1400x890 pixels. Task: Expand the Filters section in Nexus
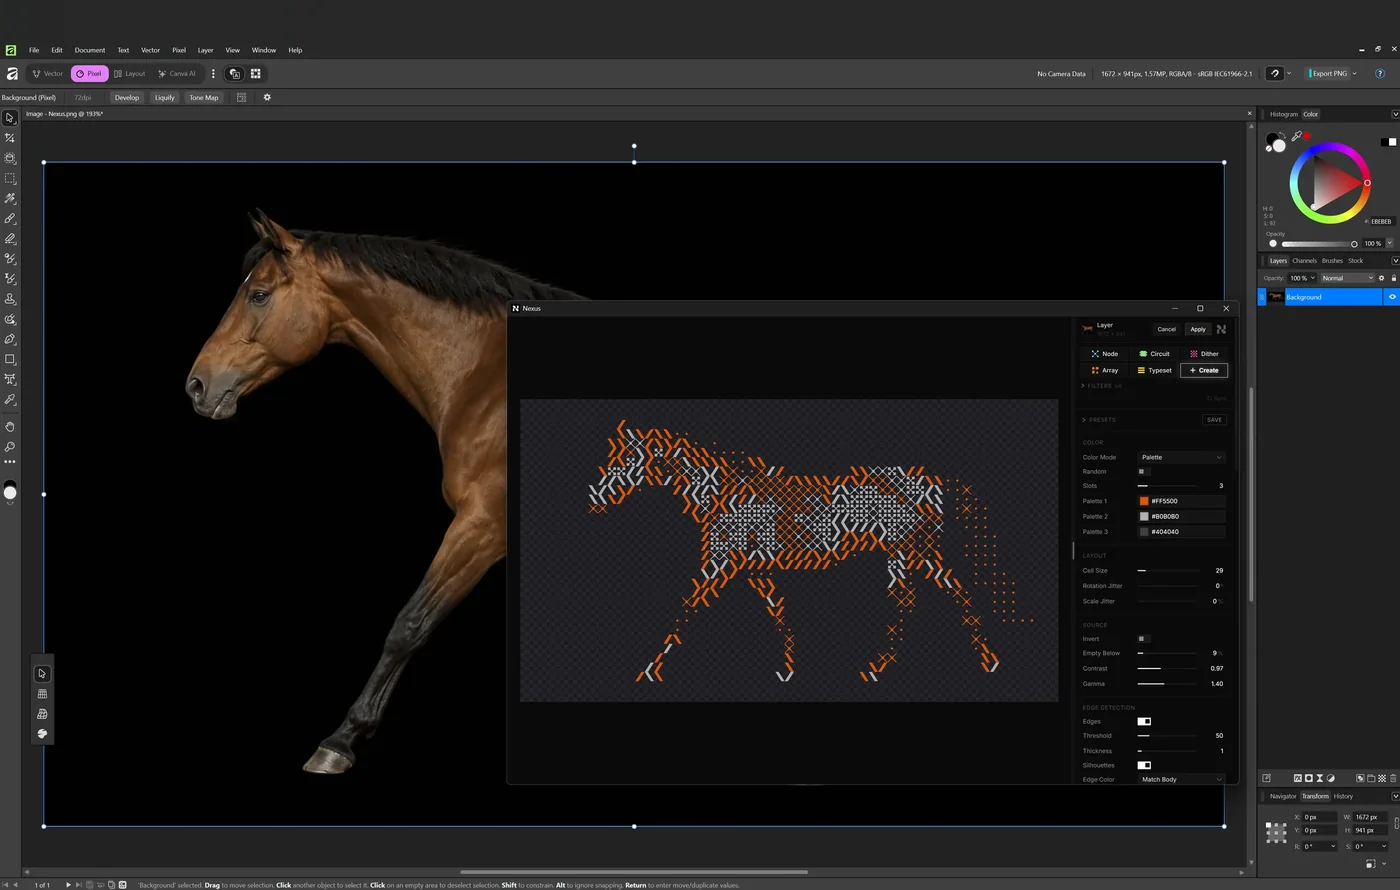[x=1101, y=386]
